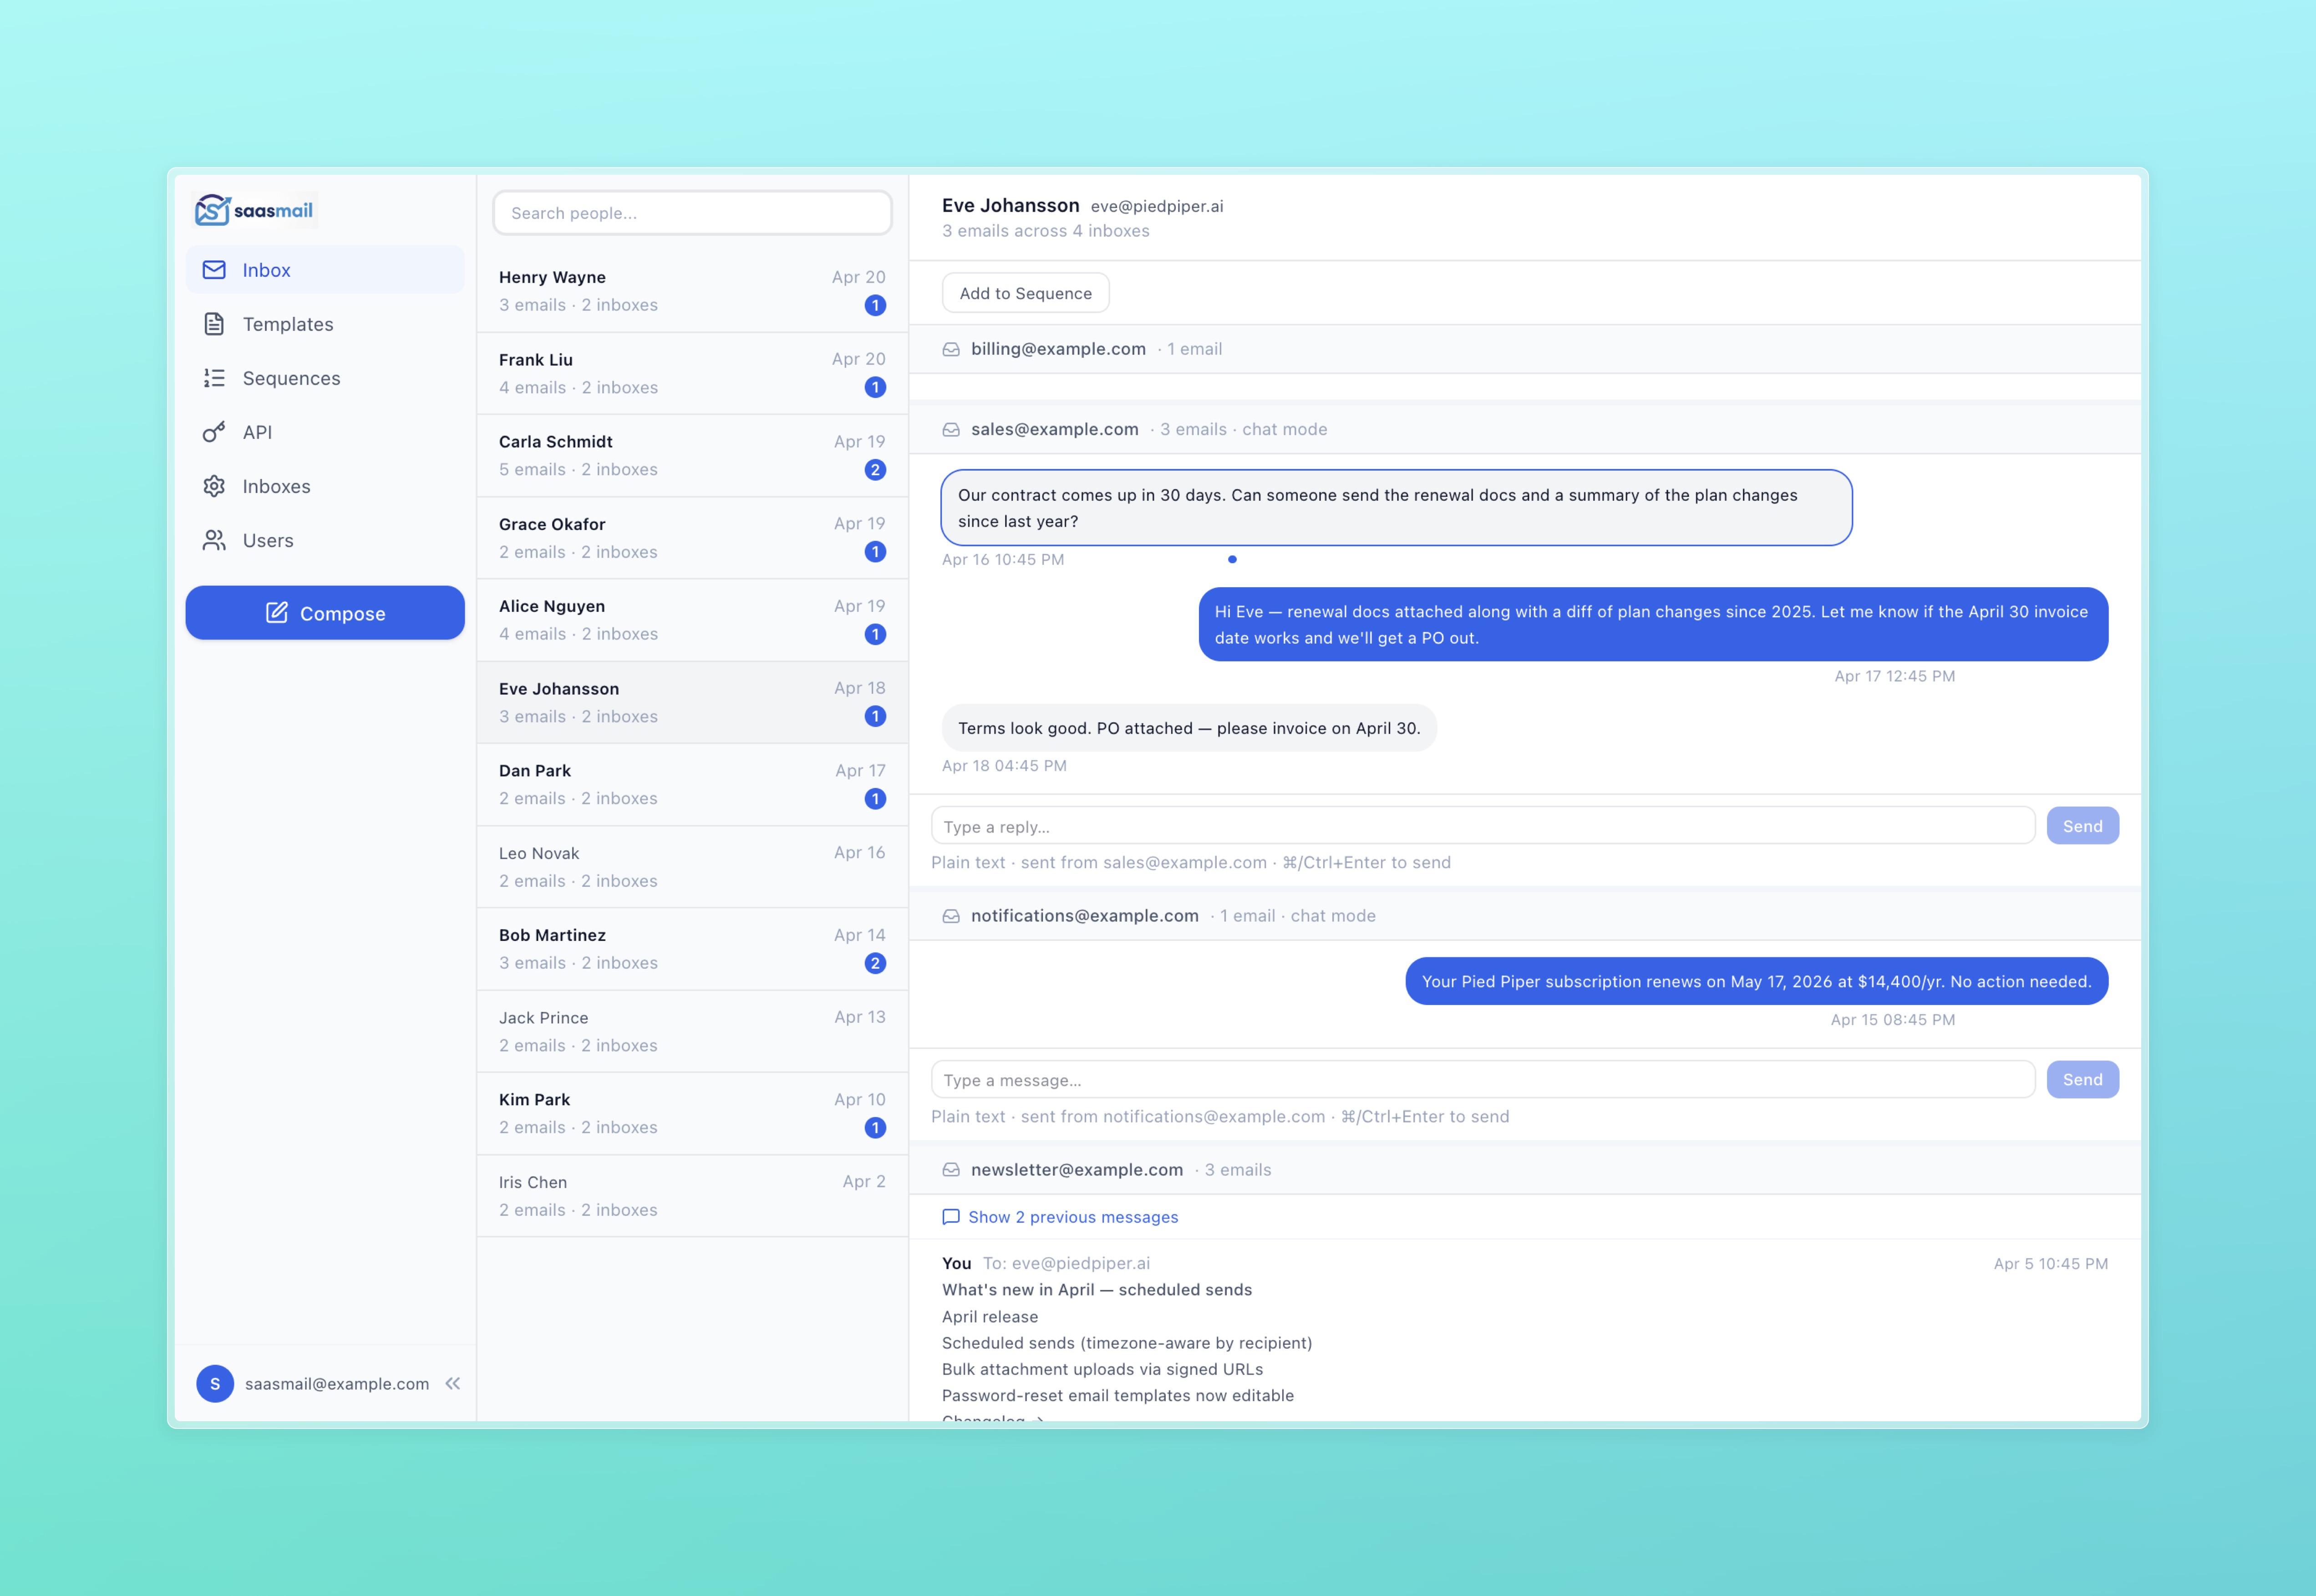The width and height of the screenshot is (2316, 1596).
Task: Click the saasmail logo icon
Action: (212, 210)
